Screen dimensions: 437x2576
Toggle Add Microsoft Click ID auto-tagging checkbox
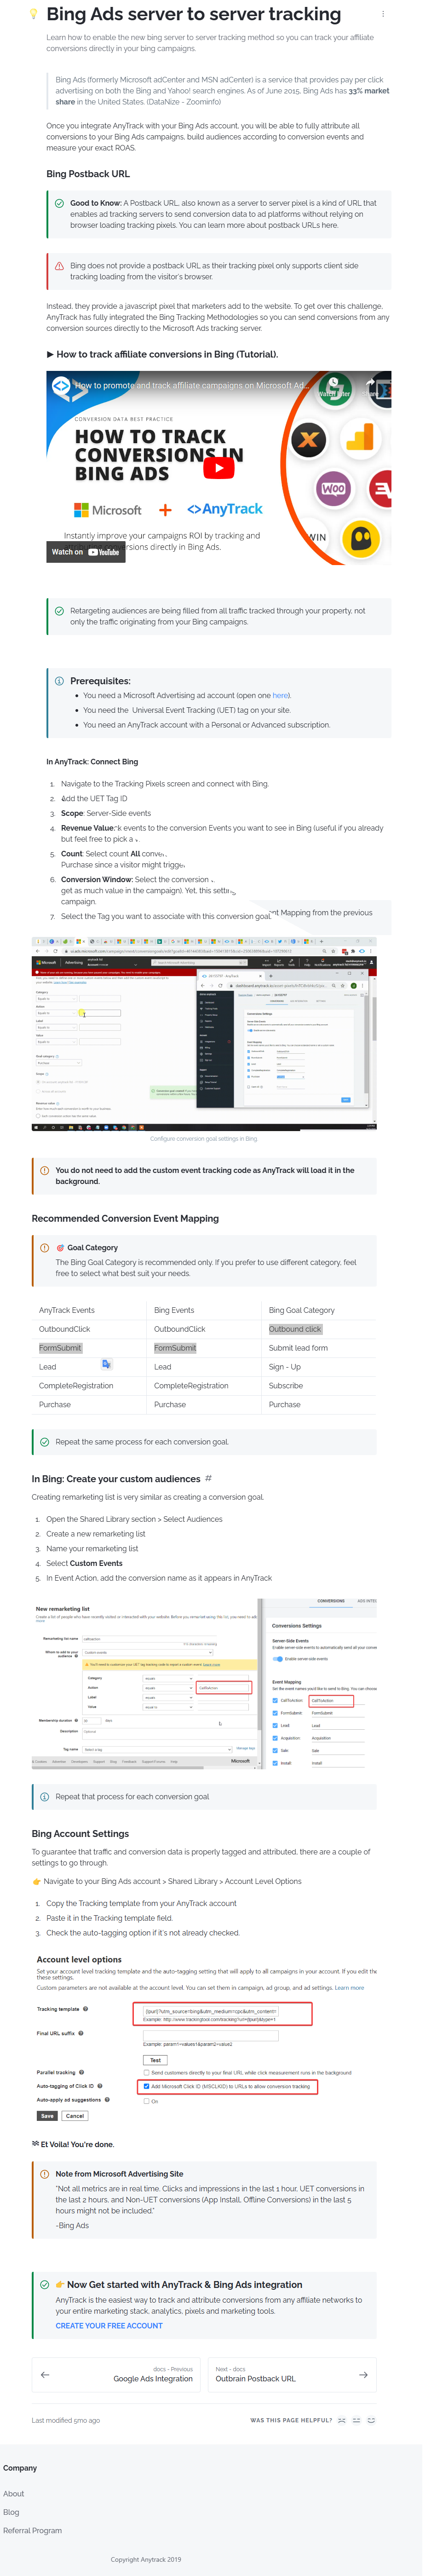[x=146, y=2086]
